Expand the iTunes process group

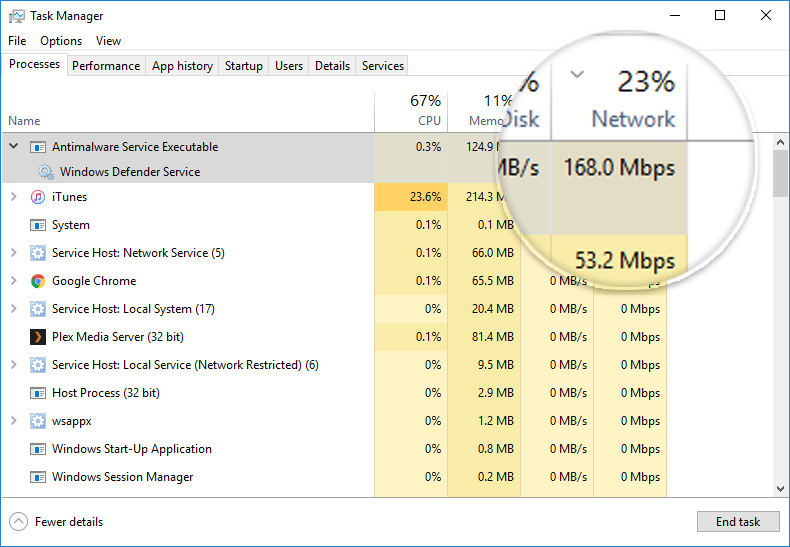tap(14, 196)
